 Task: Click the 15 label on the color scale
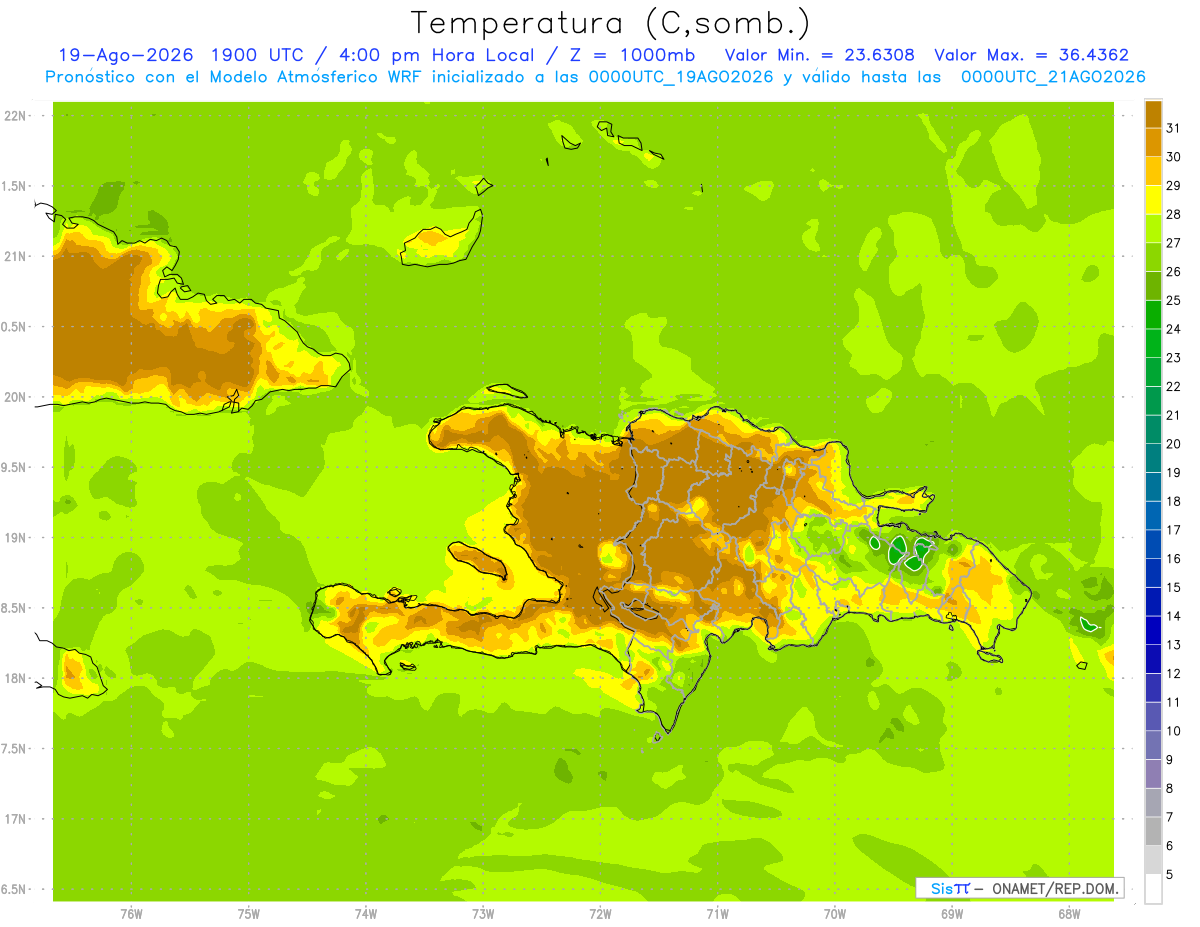click(1173, 587)
